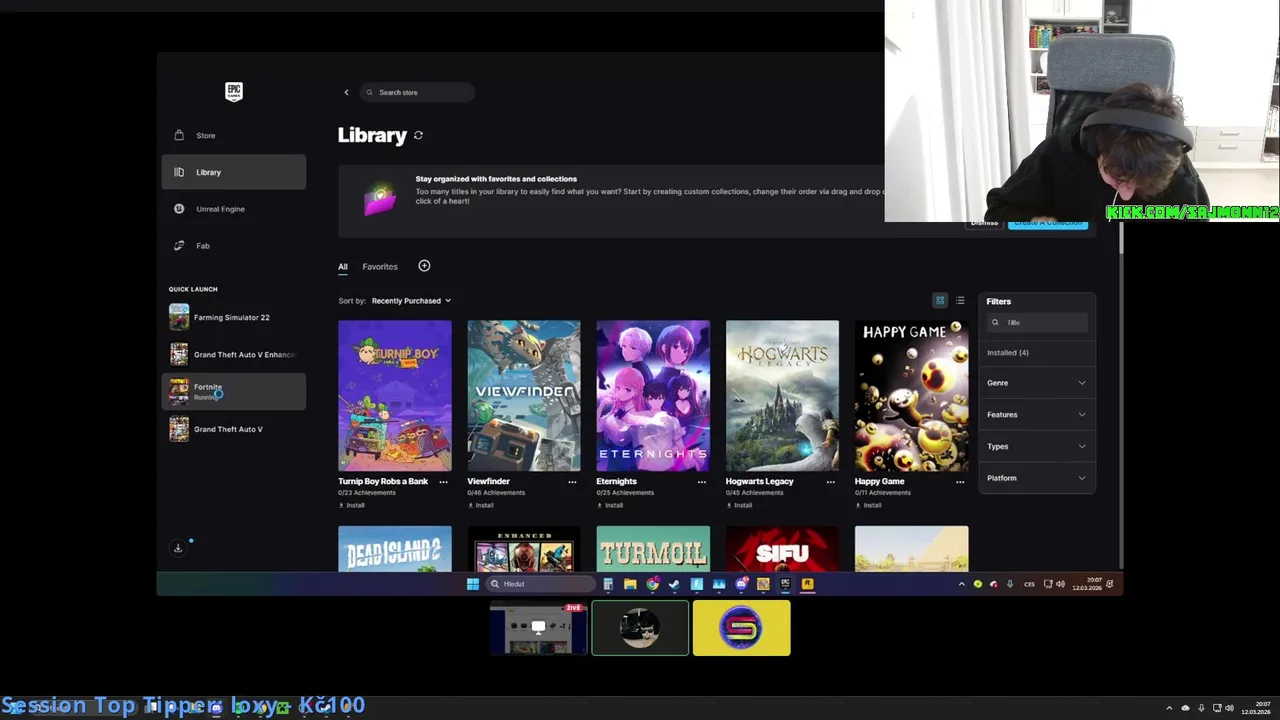The height and width of the screenshot is (720, 1280).
Task: Open the Store page from sidebar
Action: point(234,135)
